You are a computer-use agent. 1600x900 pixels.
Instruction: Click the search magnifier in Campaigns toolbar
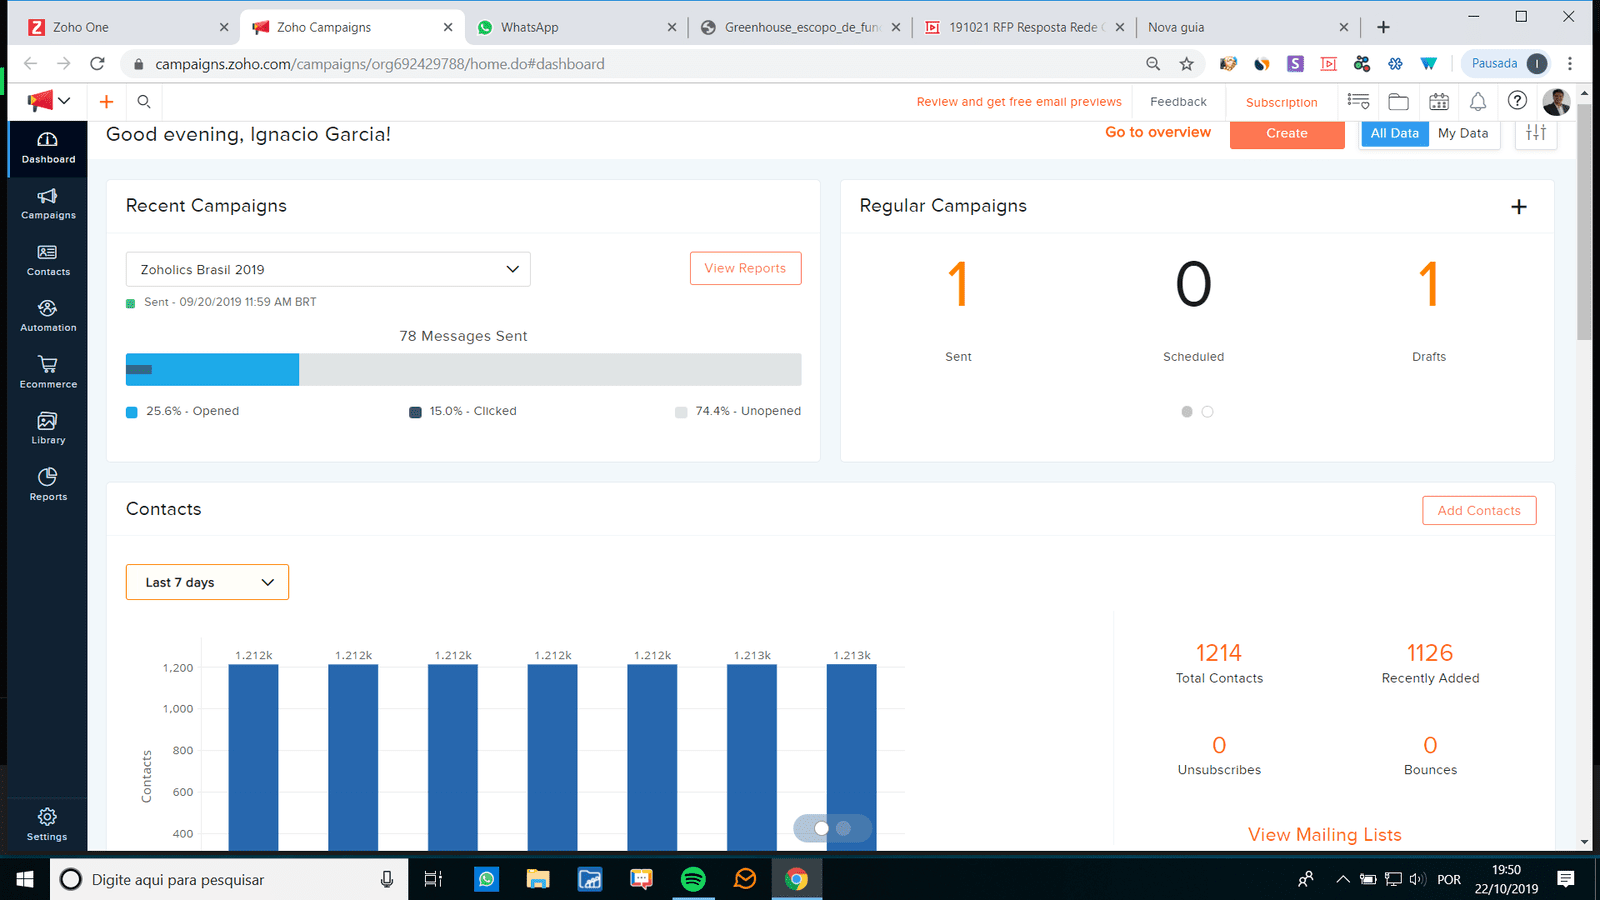click(x=144, y=101)
